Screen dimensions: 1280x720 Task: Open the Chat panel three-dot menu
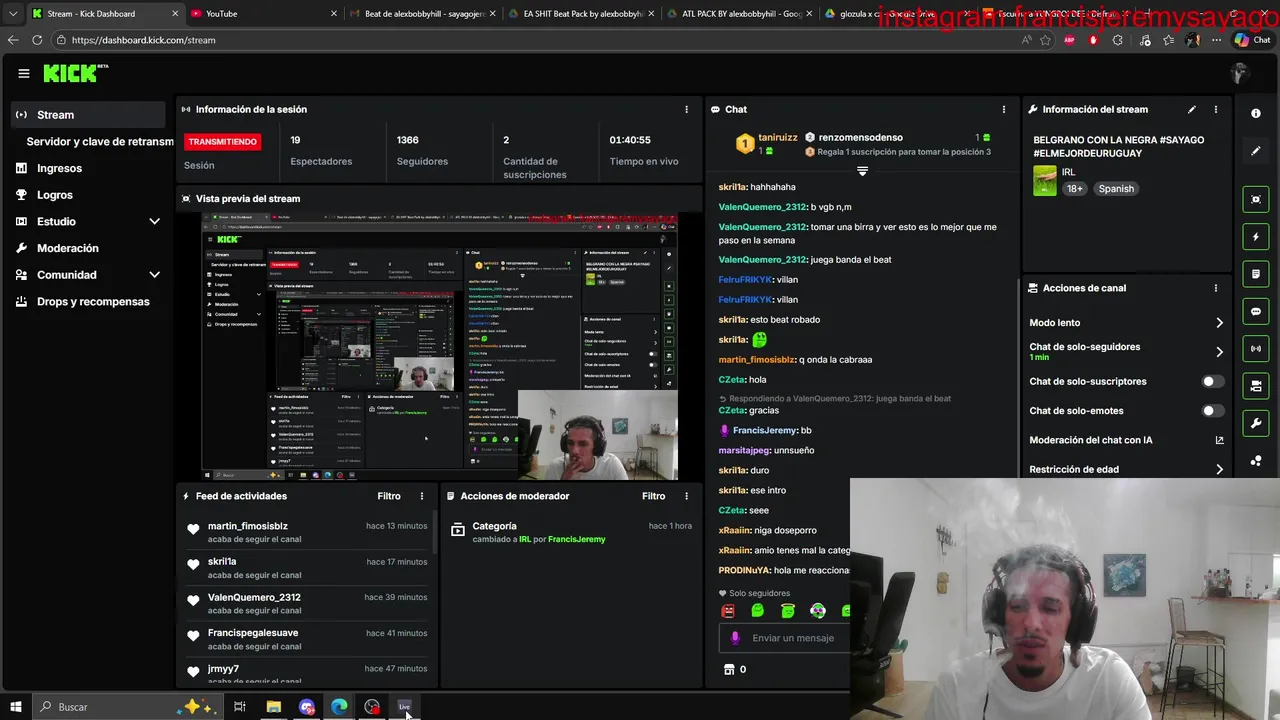pyautogui.click(x=1004, y=109)
